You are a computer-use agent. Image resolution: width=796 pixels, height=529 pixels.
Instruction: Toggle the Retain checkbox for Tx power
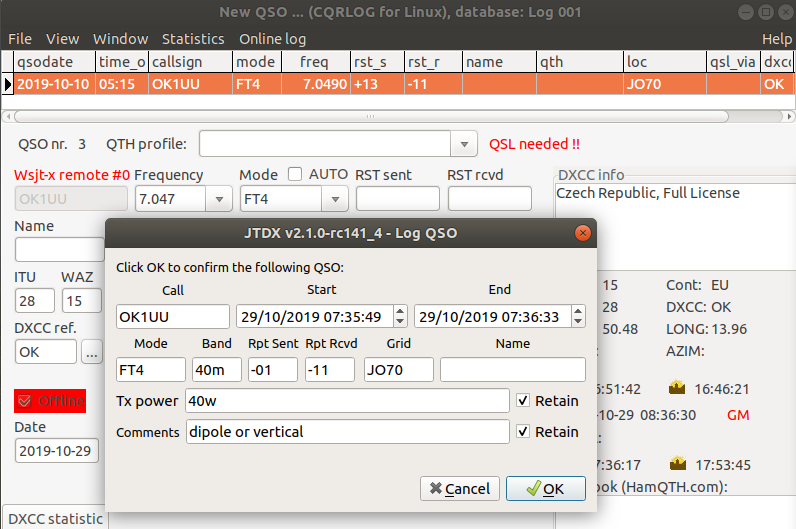(523, 400)
